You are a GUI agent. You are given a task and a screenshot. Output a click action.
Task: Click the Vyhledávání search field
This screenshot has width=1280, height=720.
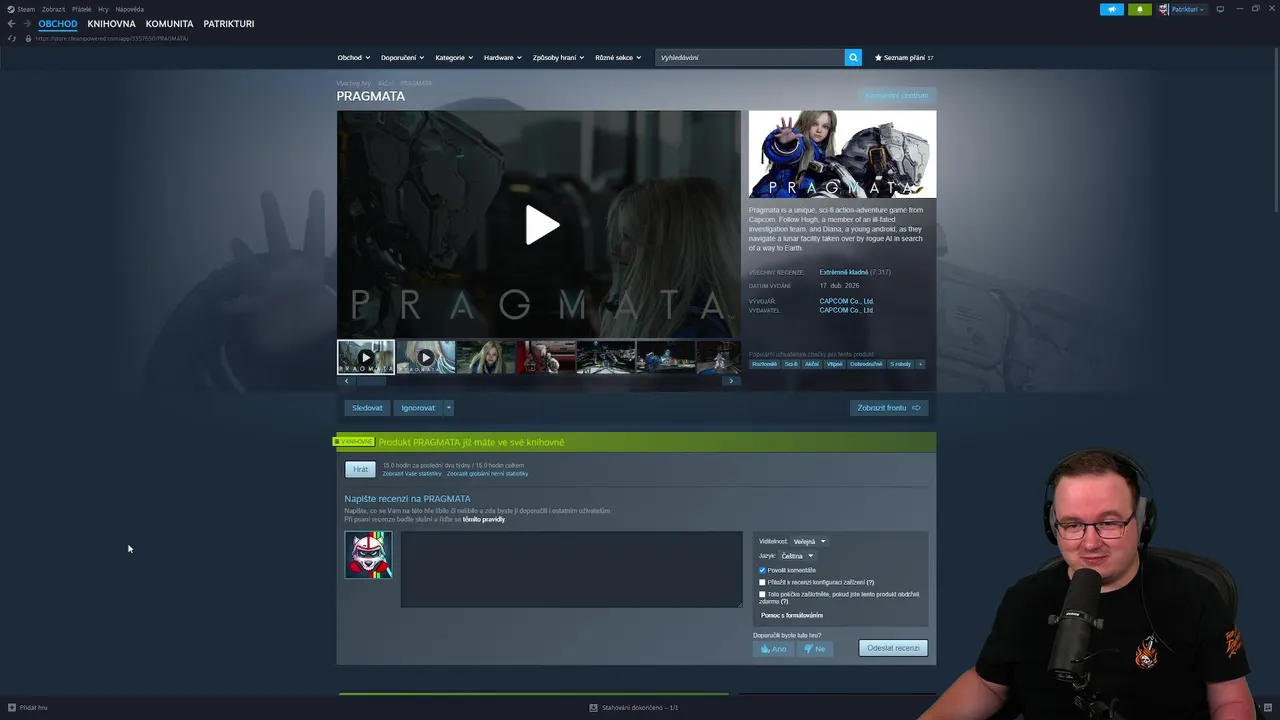tap(750, 57)
